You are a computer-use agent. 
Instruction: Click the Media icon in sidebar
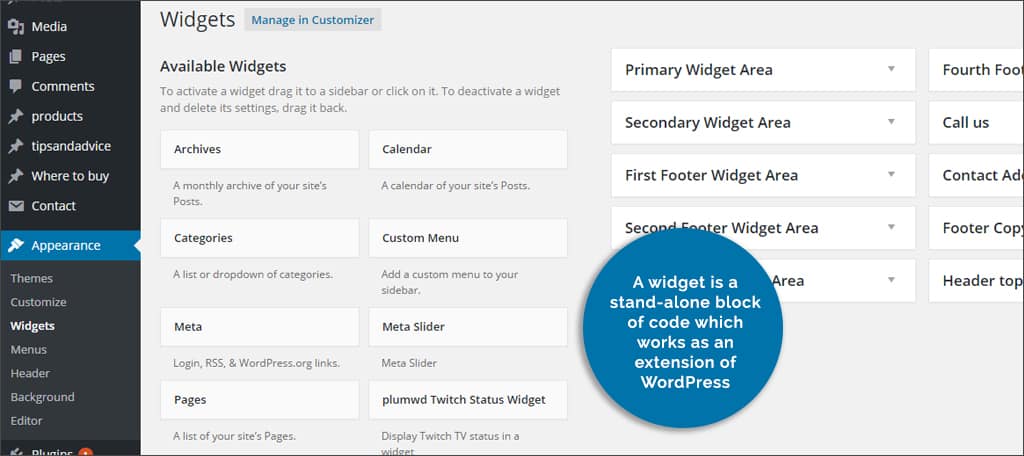click(16, 27)
